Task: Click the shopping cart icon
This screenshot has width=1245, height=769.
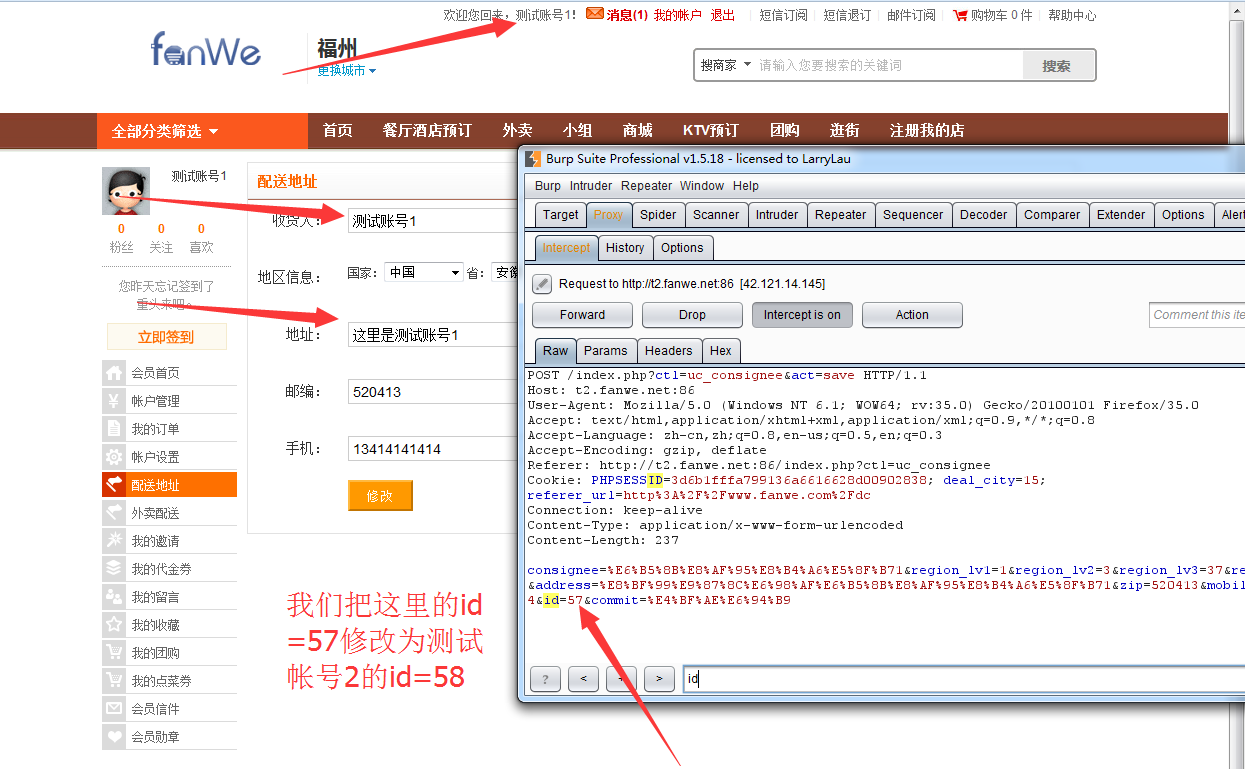Action: (960, 15)
